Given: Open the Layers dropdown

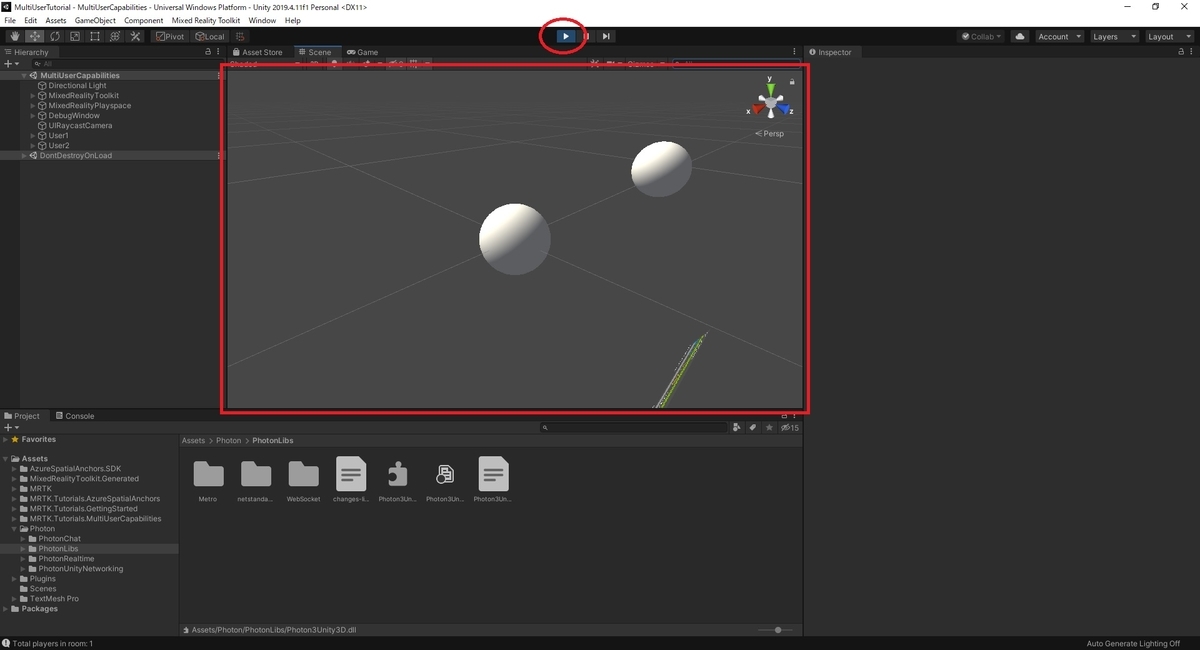Looking at the screenshot, I should click(x=1113, y=37).
